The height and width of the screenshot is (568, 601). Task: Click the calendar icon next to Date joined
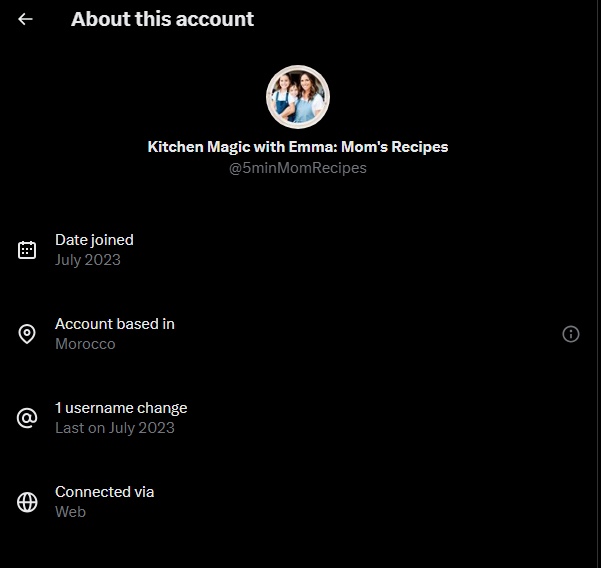(x=27, y=250)
